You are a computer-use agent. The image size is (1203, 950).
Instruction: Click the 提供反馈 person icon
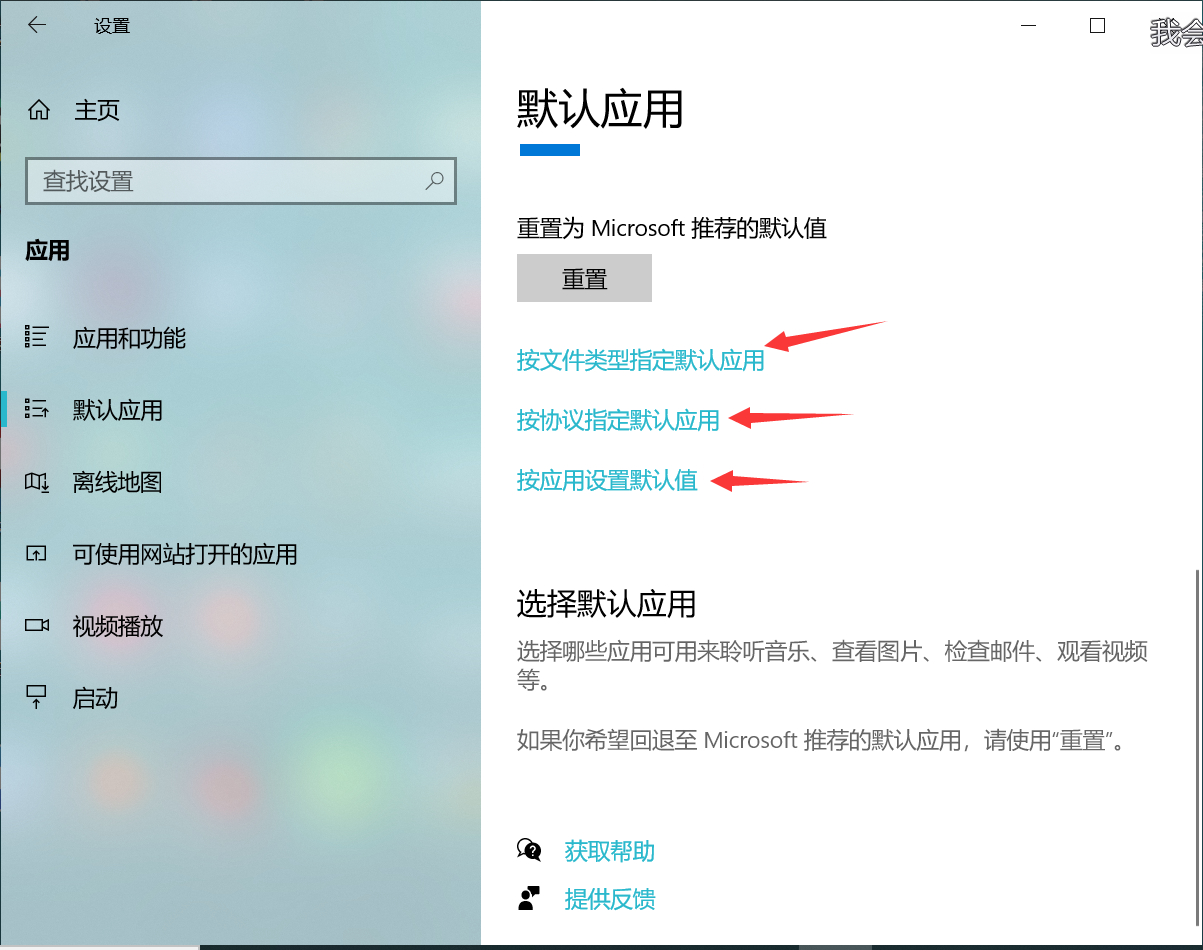(x=530, y=897)
